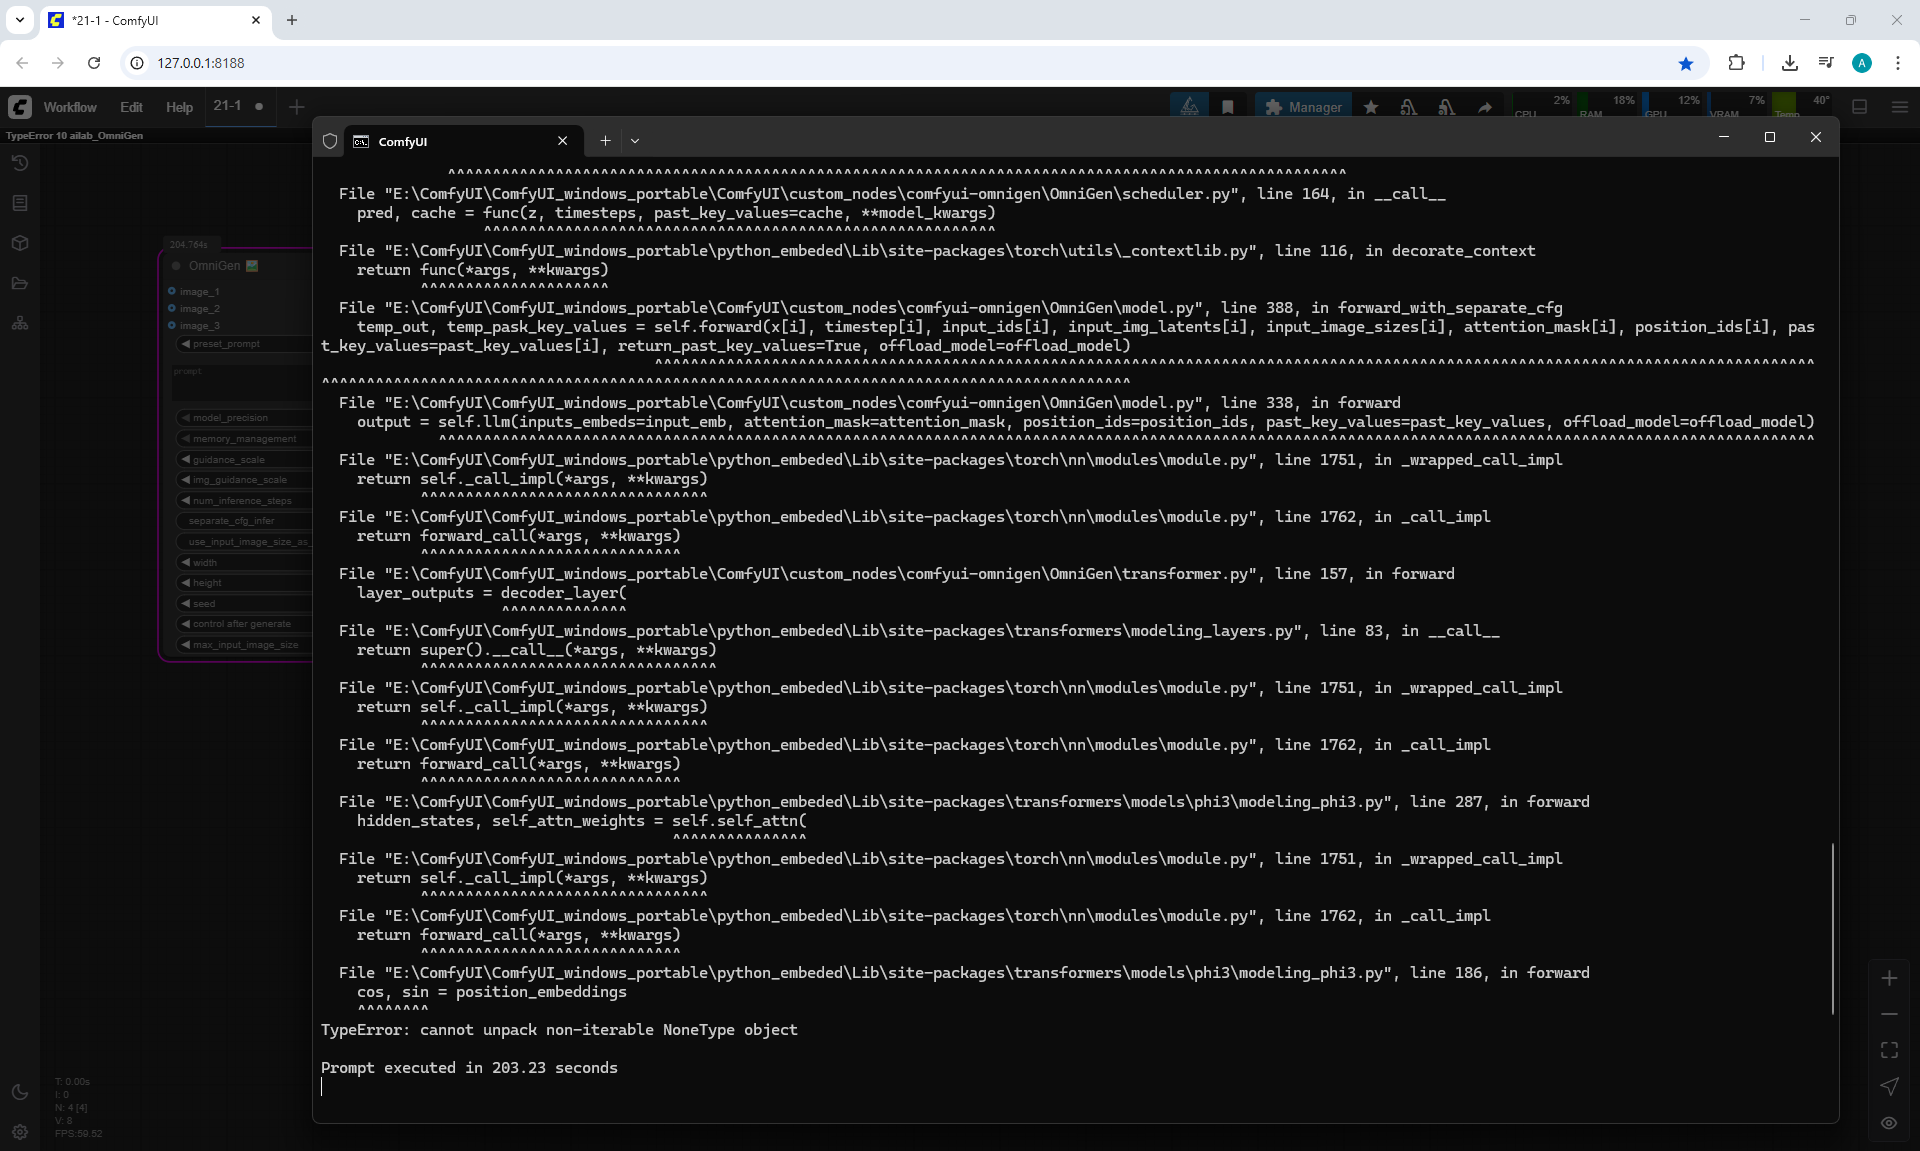Screen dimensions: 1920x1151
Task: Collapse the OmniGen node via its dot
Action: pos(176,266)
